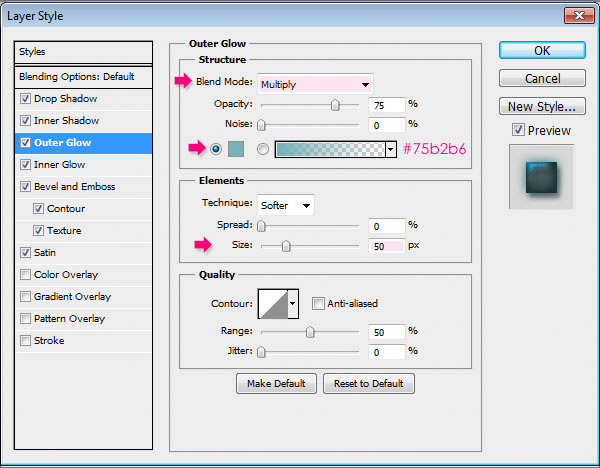
Task: Close the Layer Style dialog
Action: 579,16
